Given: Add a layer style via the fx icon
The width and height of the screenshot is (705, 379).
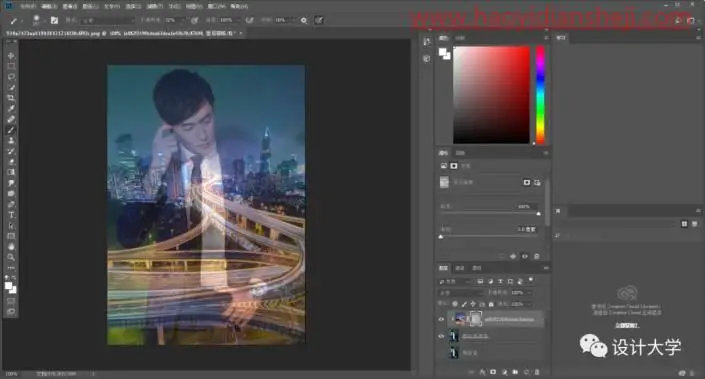Looking at the screenshot, I should pyautogui.click(x=482, y=372).
